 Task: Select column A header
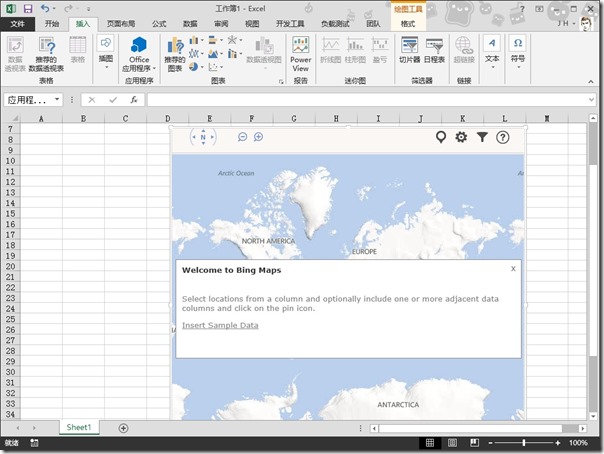[41, 119]
